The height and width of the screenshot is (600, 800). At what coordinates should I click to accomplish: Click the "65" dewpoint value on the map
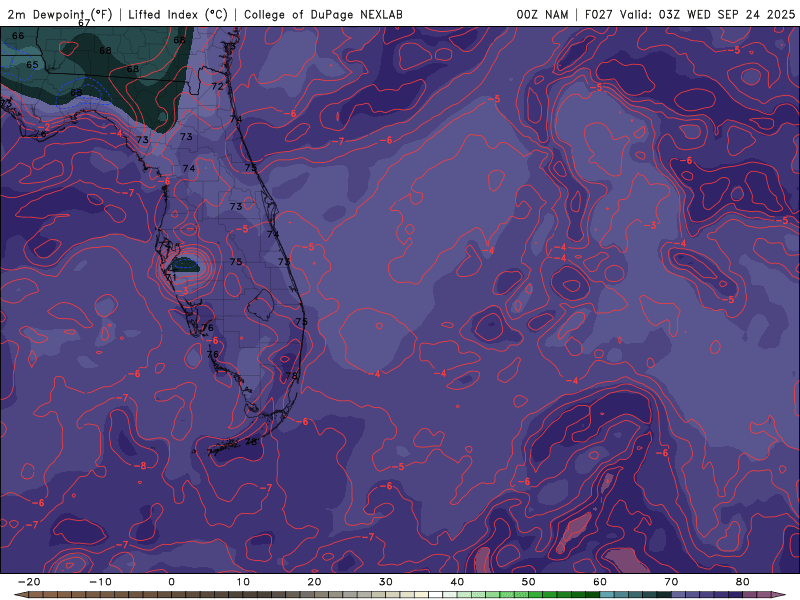click(x=32, y=65)
